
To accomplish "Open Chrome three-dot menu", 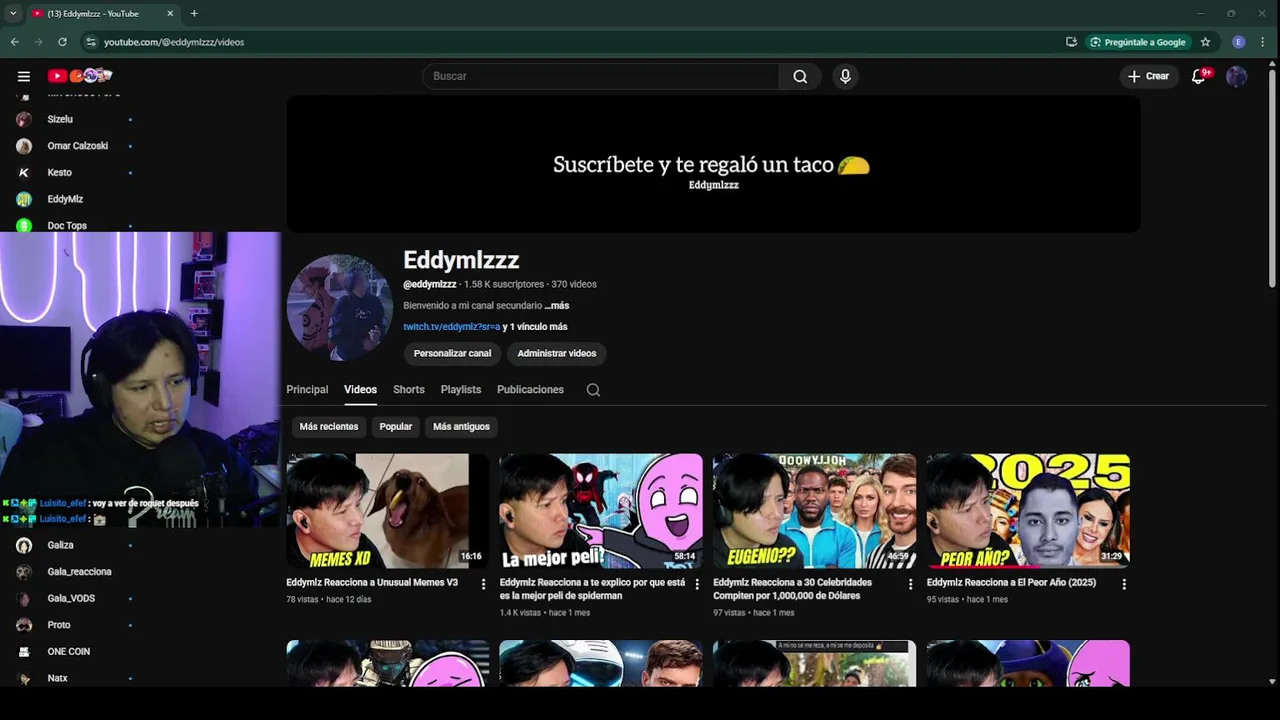I will pyautogui.click(x=1263, y=42).
